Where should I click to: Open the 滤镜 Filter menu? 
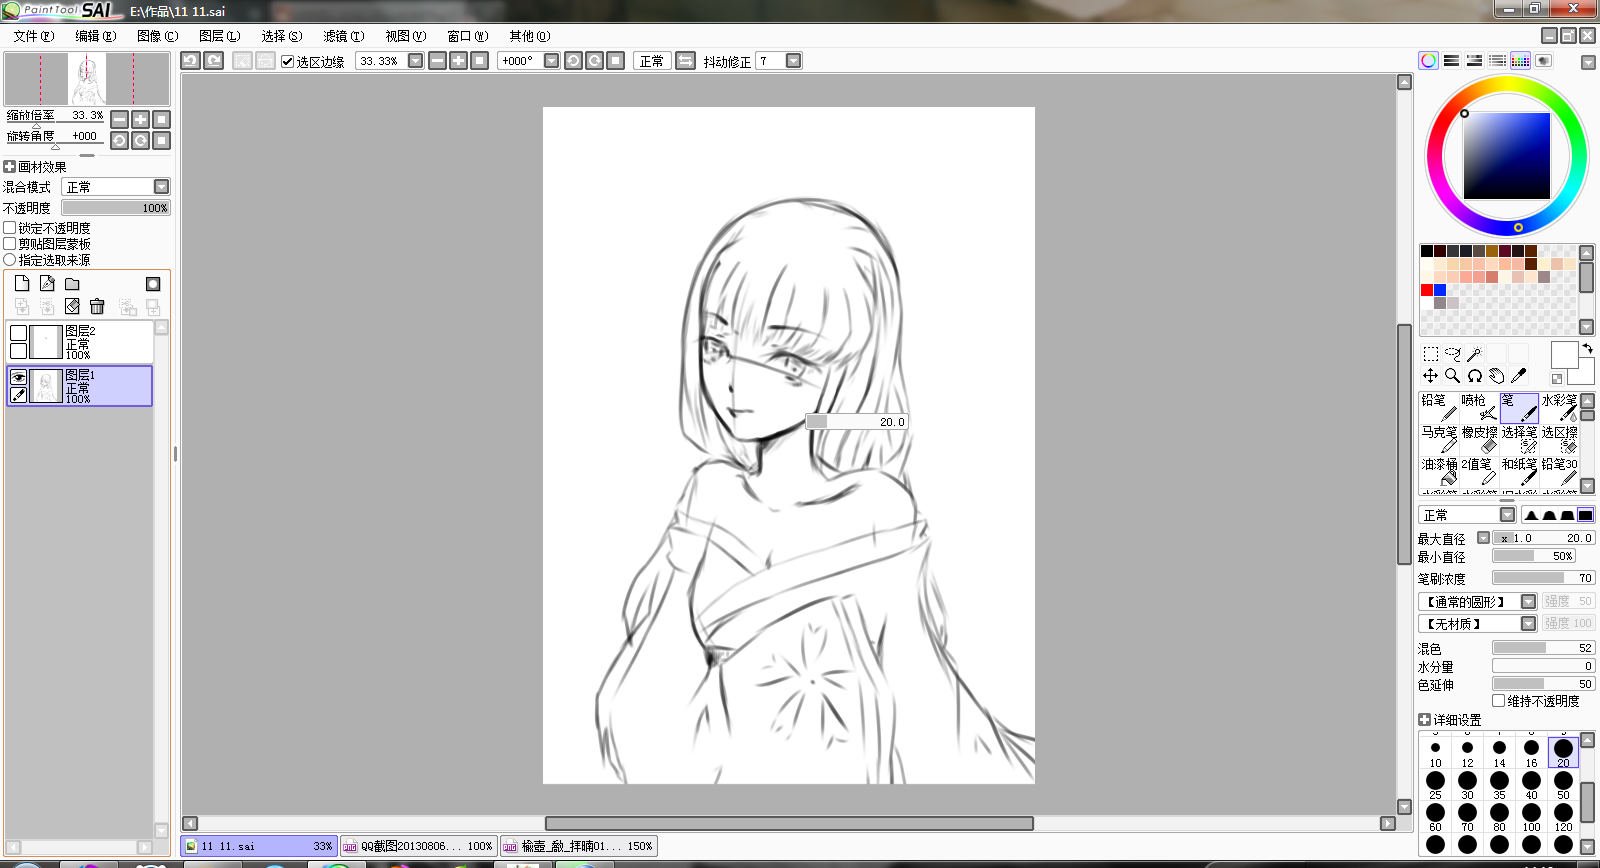343,36
